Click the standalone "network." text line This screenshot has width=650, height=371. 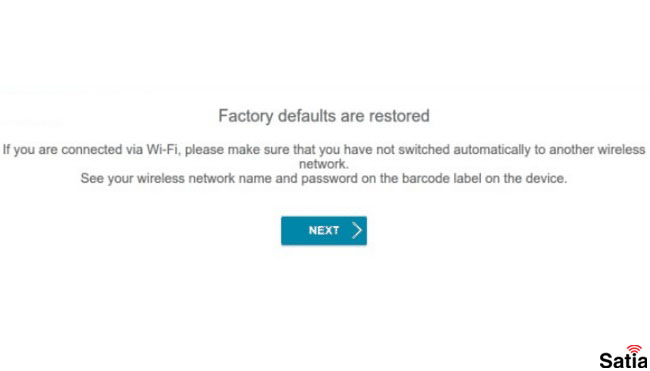pyautogui.click(x=324, y=164)
